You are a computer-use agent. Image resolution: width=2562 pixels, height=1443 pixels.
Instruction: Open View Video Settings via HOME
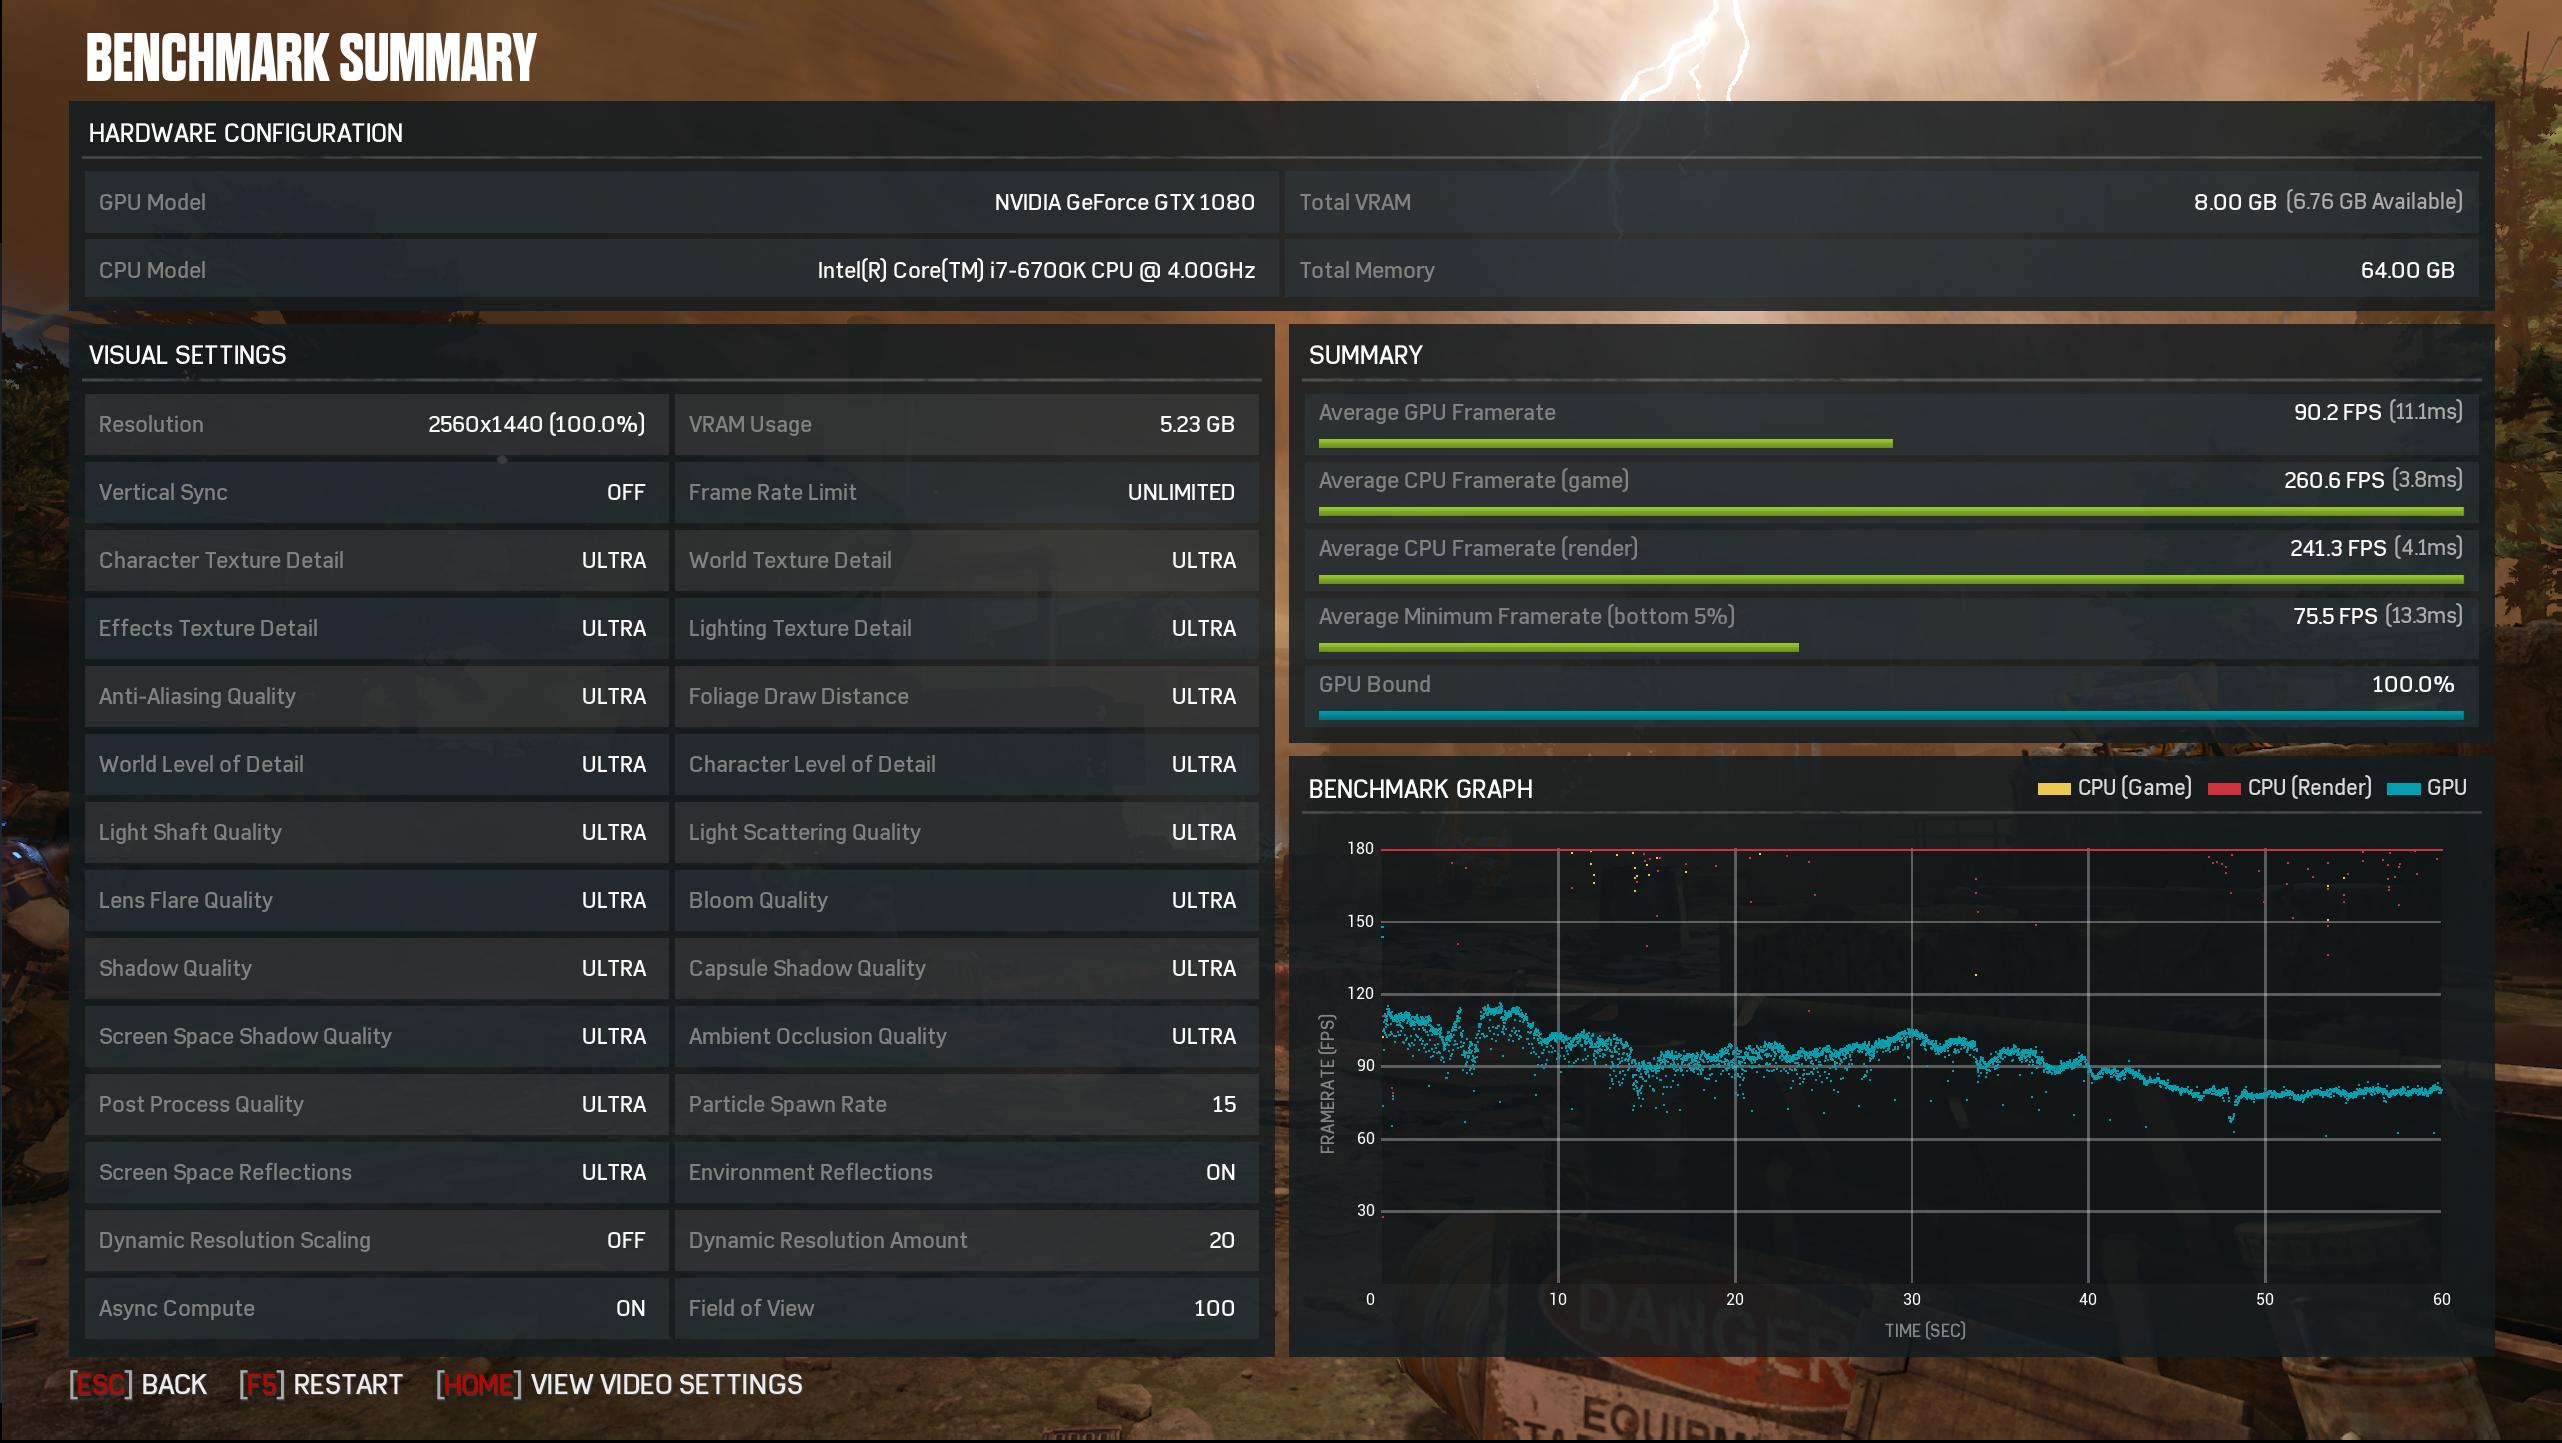[x=619, y=1384]
